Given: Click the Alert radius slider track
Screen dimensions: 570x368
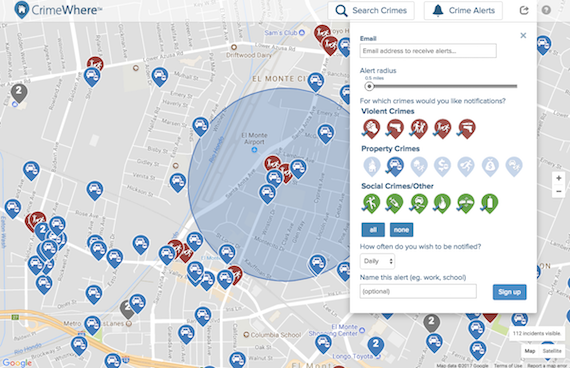Looking at the screenshot, I should click(x=443, y=86).
